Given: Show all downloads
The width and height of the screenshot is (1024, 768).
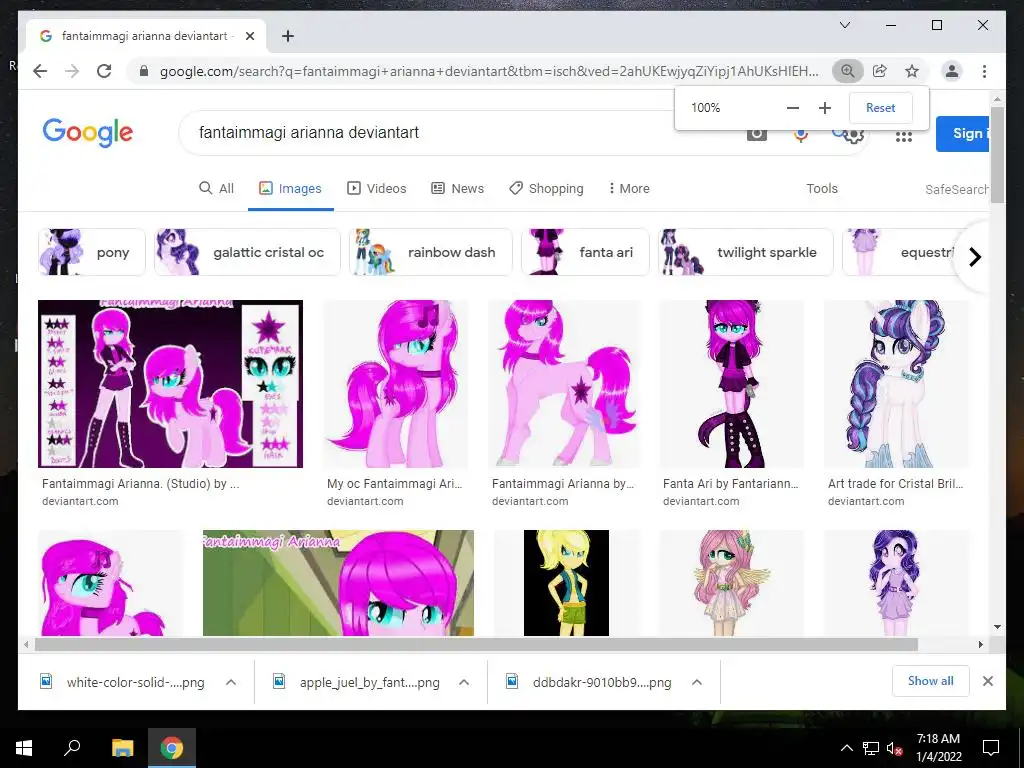Looking at the screenshot, I should 931,681.
